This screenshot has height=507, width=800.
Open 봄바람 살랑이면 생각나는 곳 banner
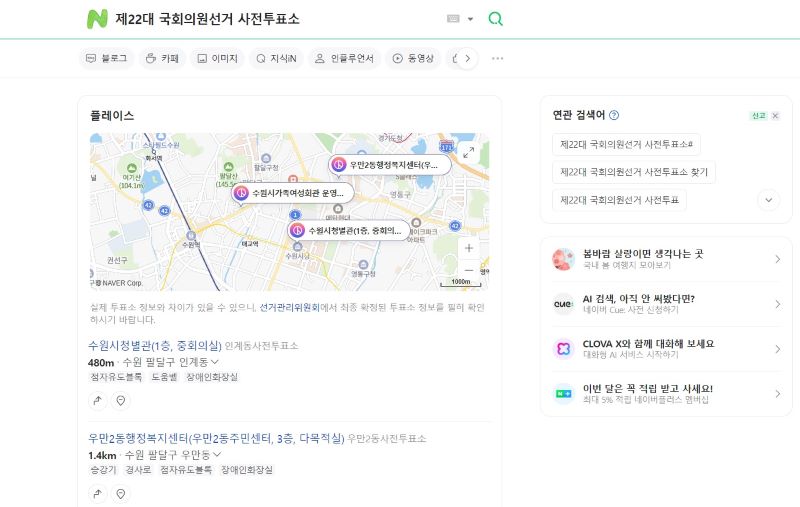666,259
